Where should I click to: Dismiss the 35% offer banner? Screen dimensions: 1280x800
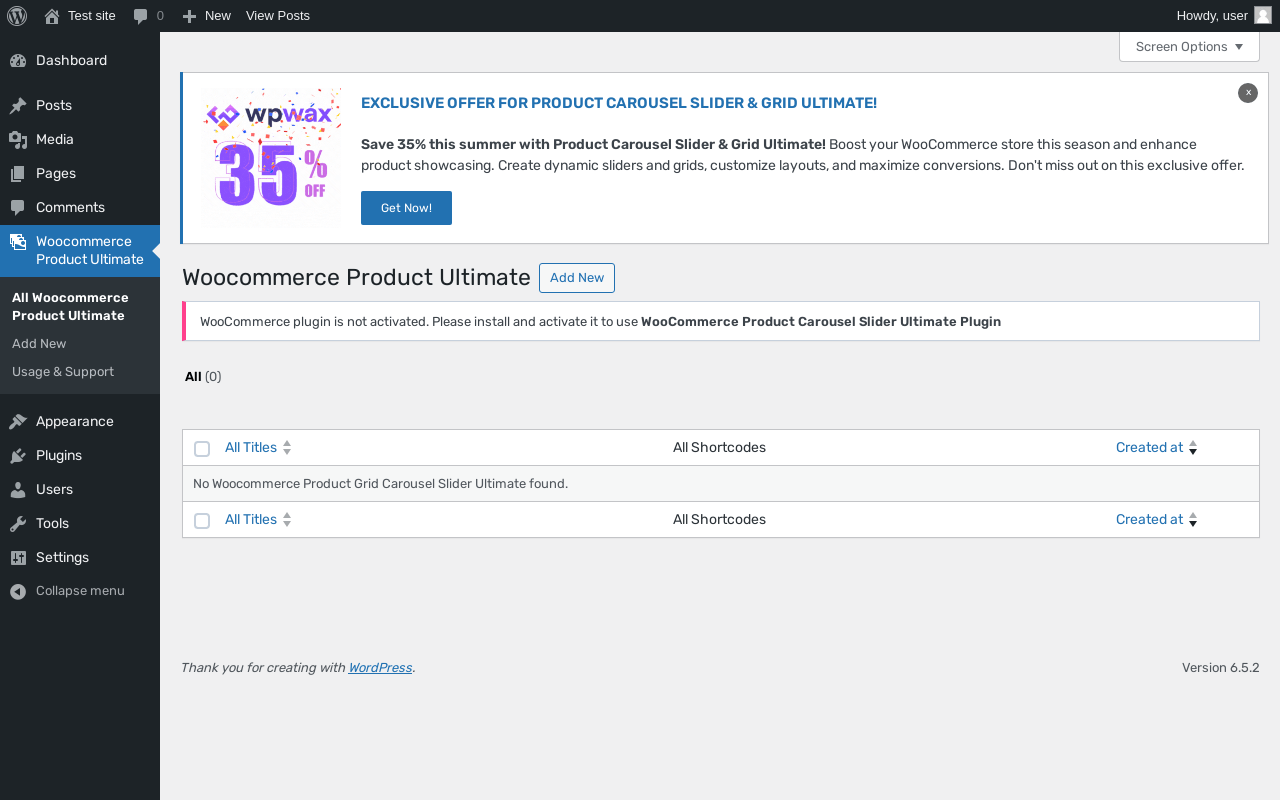point(1248,93)
